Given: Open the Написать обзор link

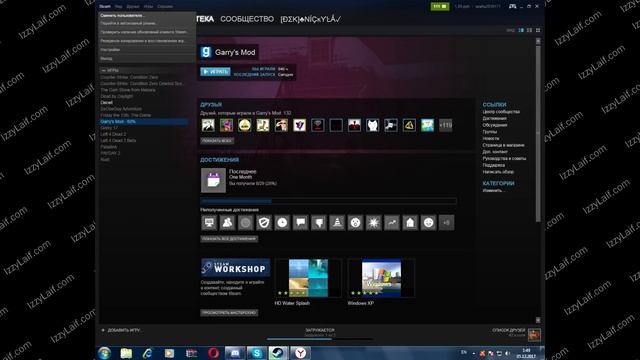Looking at the screenshot, I should [x=498, y=172].
